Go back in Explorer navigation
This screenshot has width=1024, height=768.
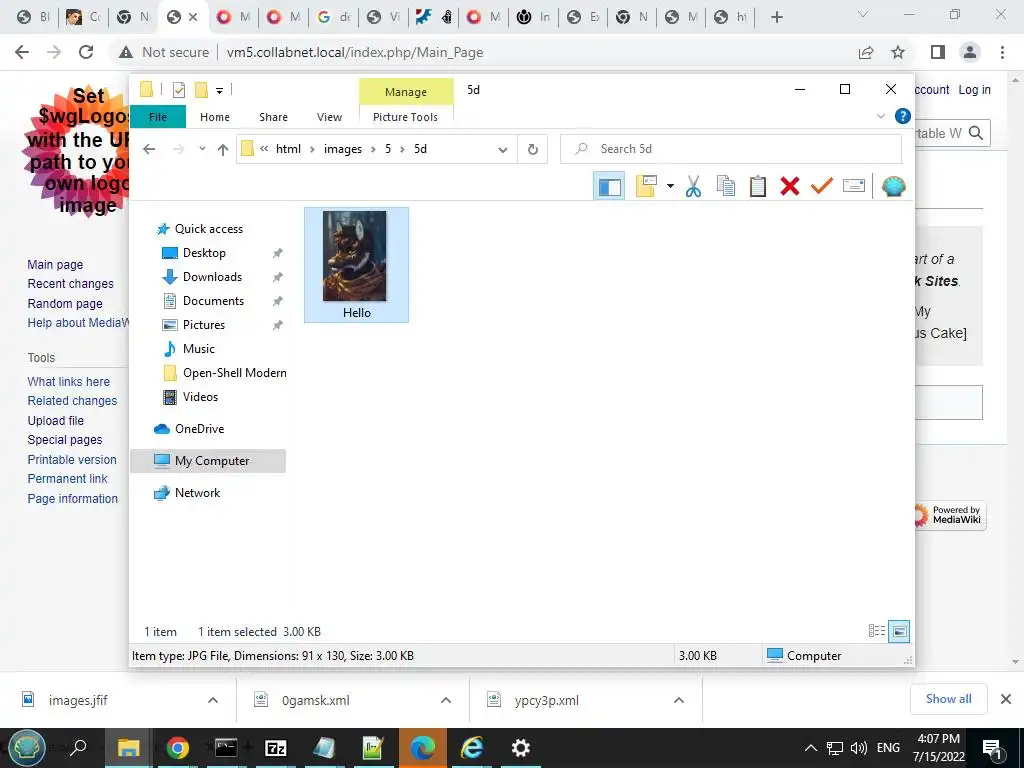149,150
